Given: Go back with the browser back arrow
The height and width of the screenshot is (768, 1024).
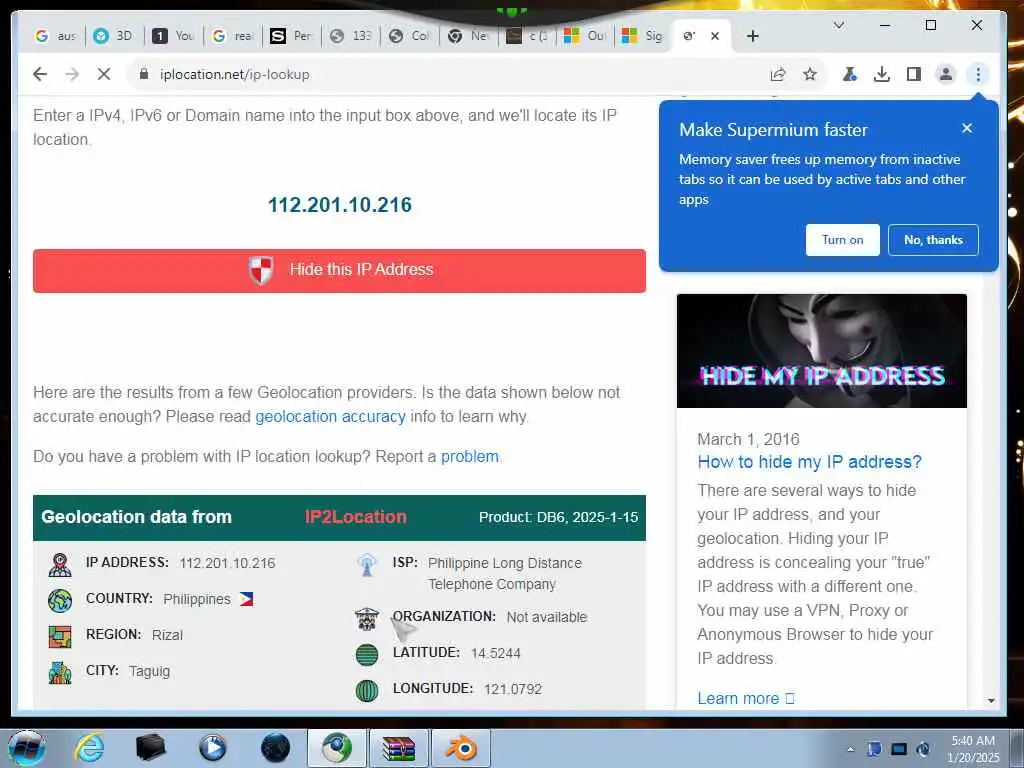Looking at the screenshot, I should pos(40,74).
